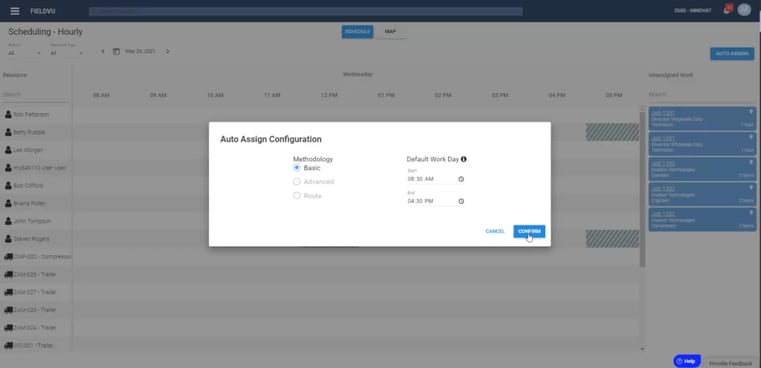Go to the next day arrow
Screen dimensions: 761x368
[168, 51]
